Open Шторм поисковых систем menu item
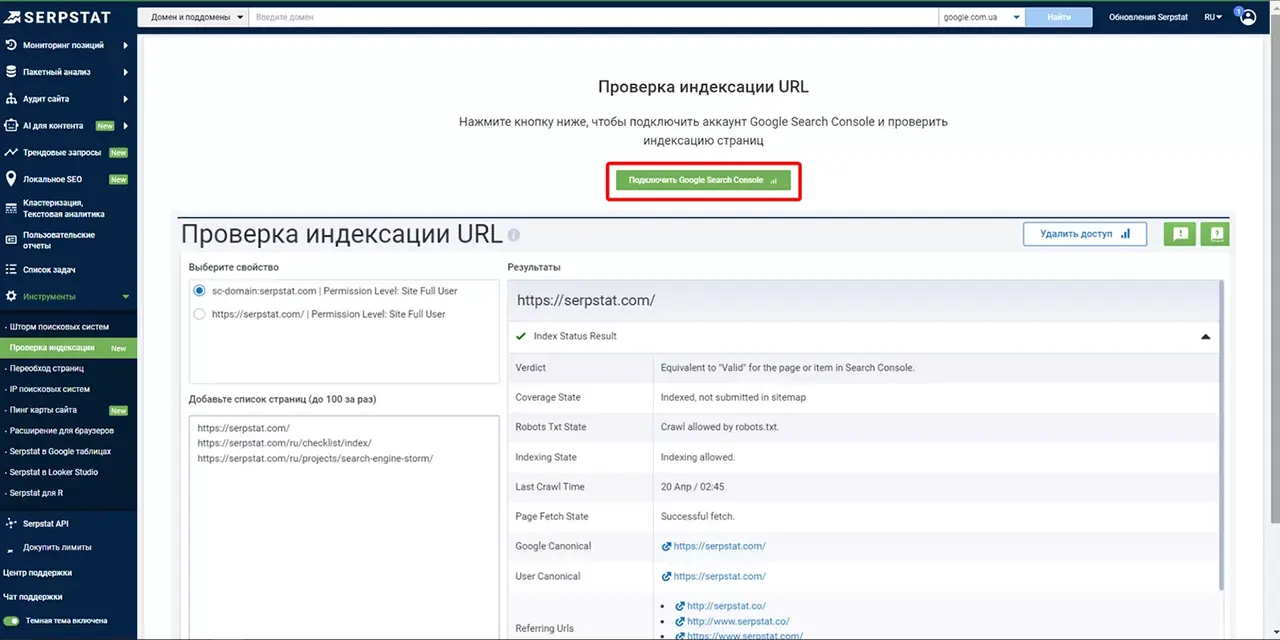The height and width of the screenshot is (640, 1280). click(x=59, y=327)
